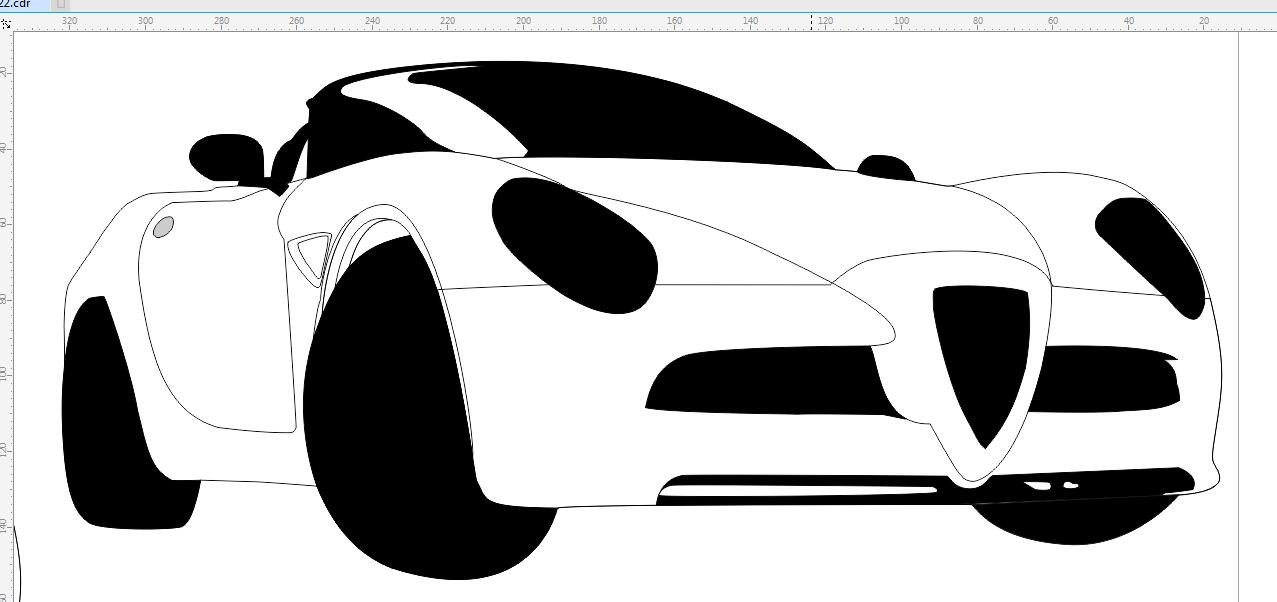Click the 200 mark on horizontal ruler

tap(523, 20)
